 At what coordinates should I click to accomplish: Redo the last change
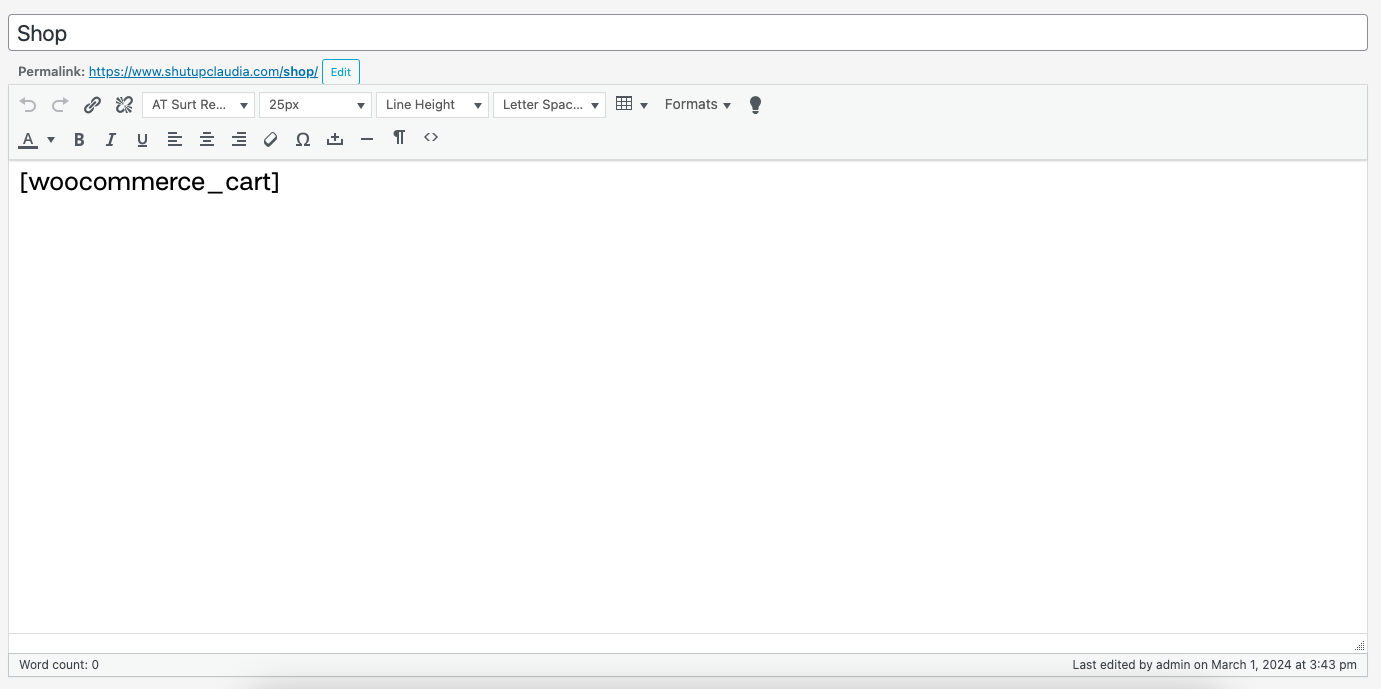pos(60,104)
